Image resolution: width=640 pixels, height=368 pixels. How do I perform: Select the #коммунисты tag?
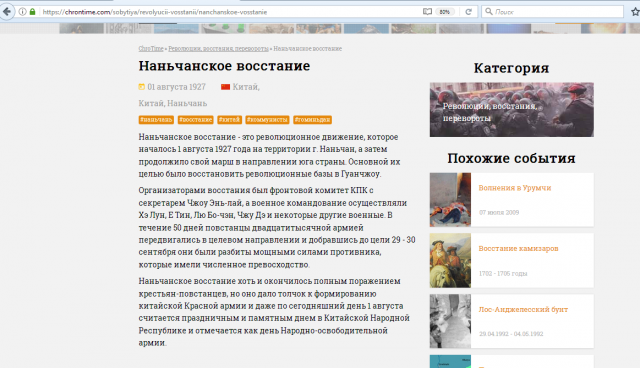[267, 120]
